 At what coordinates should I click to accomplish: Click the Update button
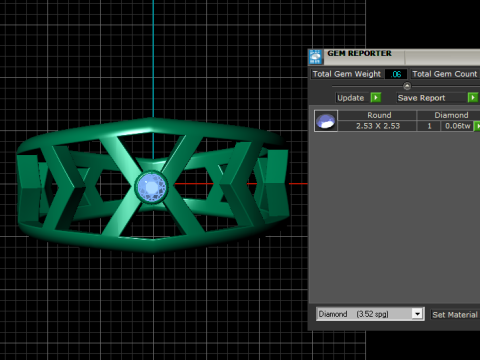point(352,98)
